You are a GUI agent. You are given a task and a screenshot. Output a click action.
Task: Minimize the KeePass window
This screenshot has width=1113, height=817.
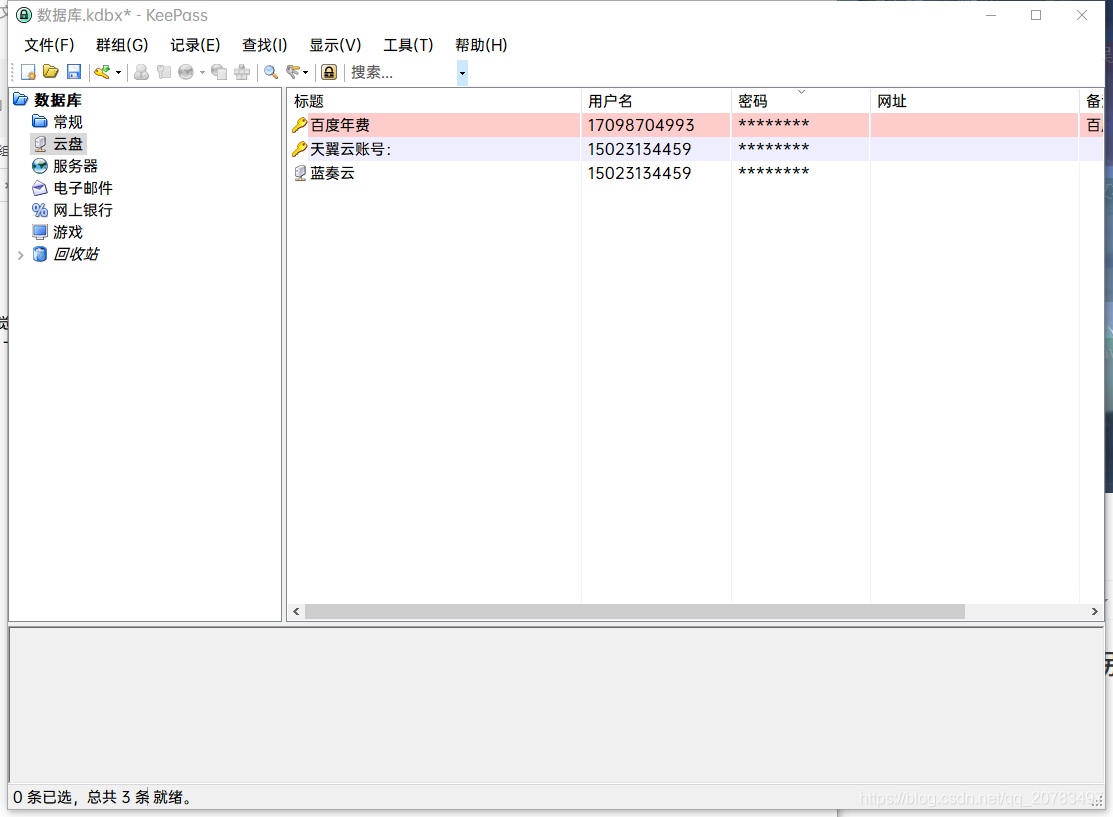click(991, 15)
